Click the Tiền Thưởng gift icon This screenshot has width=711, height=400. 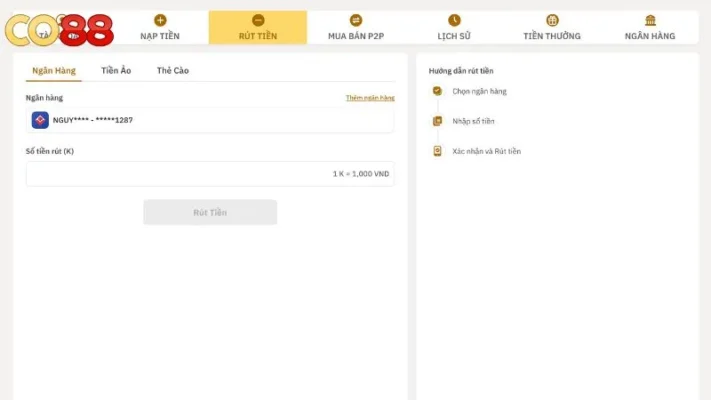click(552, 20)
